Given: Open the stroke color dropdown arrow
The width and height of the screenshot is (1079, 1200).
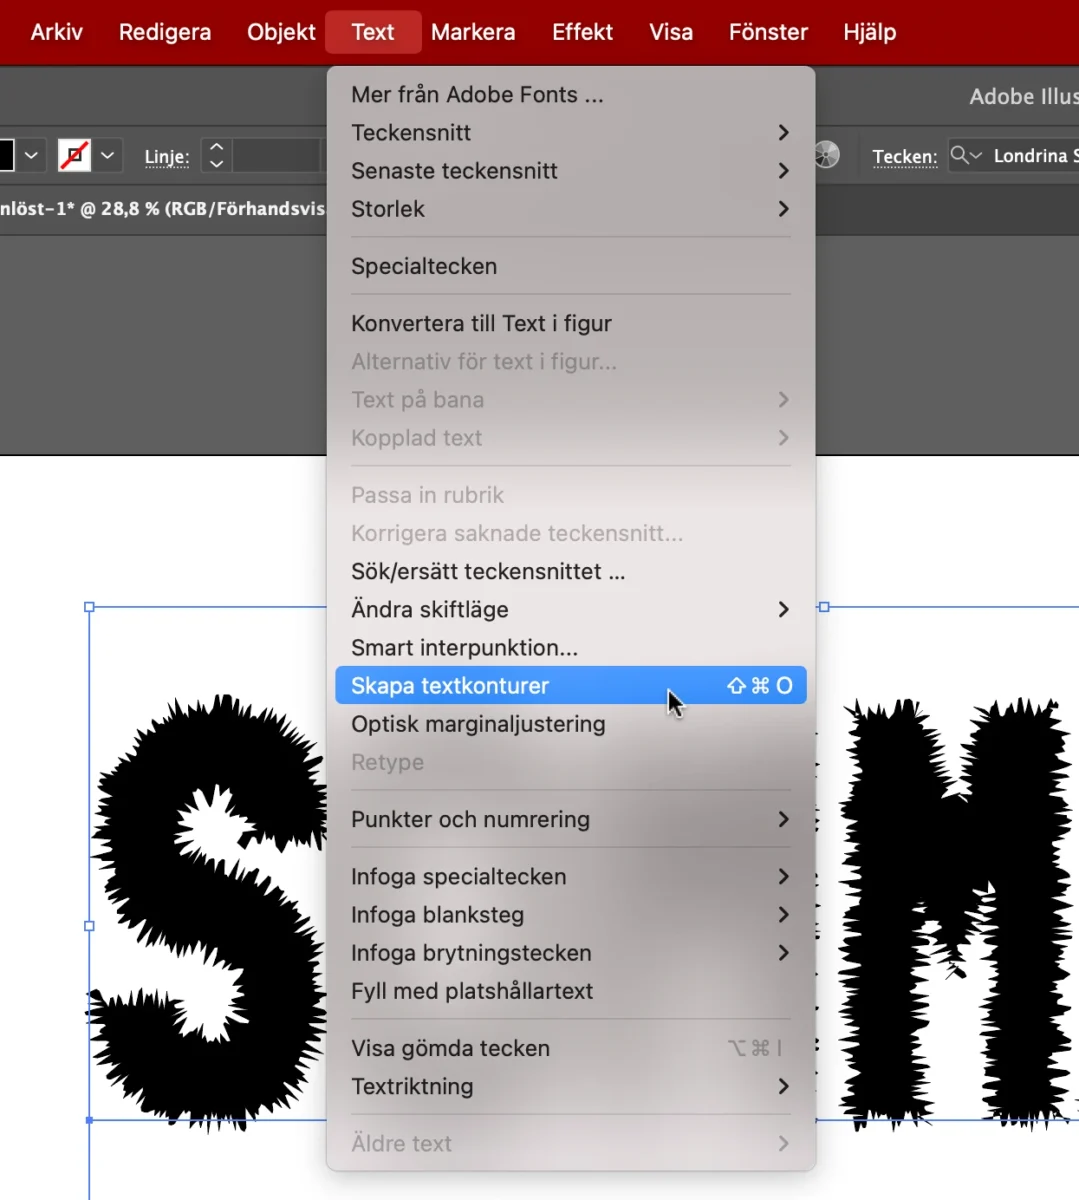Looking at the screenshot, I should (107, 155).
